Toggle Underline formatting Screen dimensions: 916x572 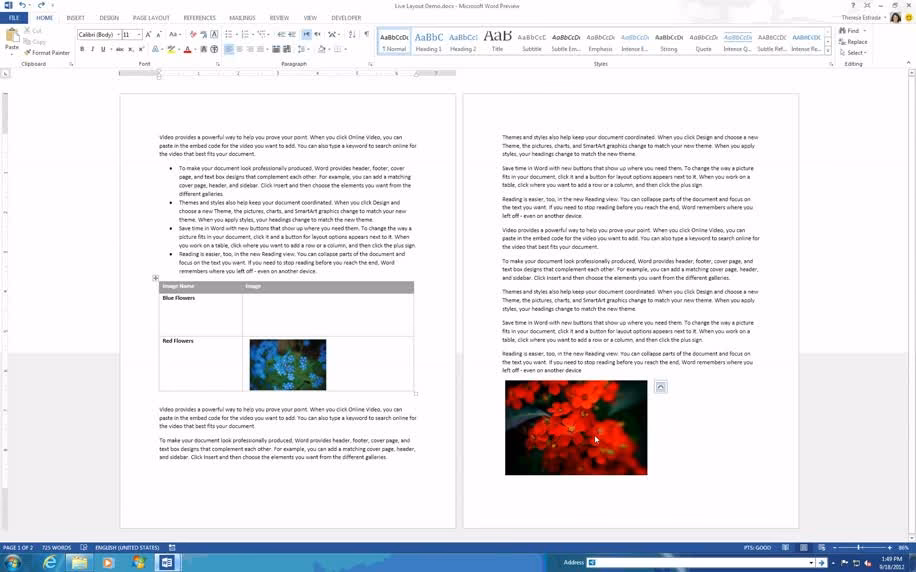pos(103,49)
